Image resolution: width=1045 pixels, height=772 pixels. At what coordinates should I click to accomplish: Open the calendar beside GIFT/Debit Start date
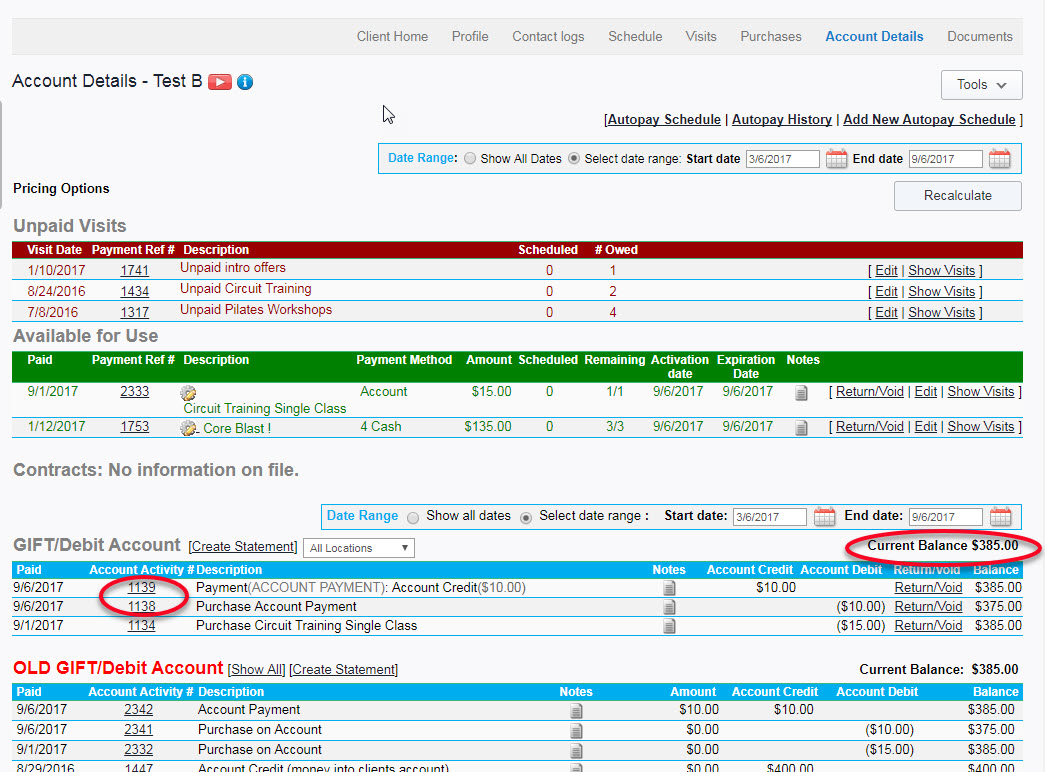point(824,517)
